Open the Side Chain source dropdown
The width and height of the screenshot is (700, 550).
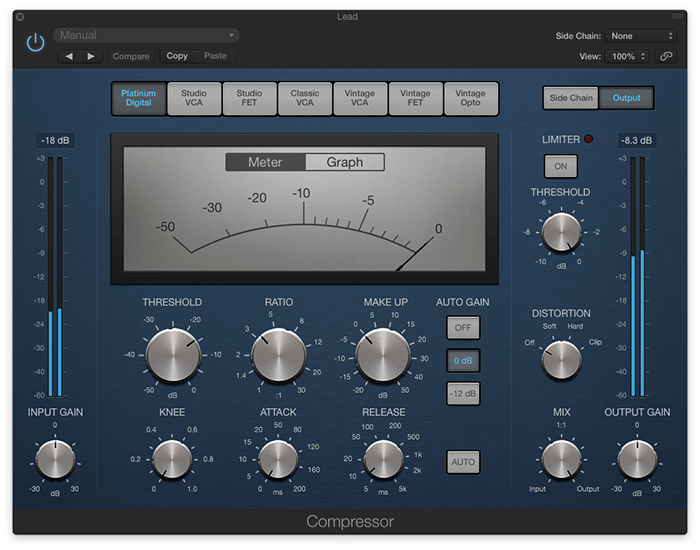pos(643,36)
